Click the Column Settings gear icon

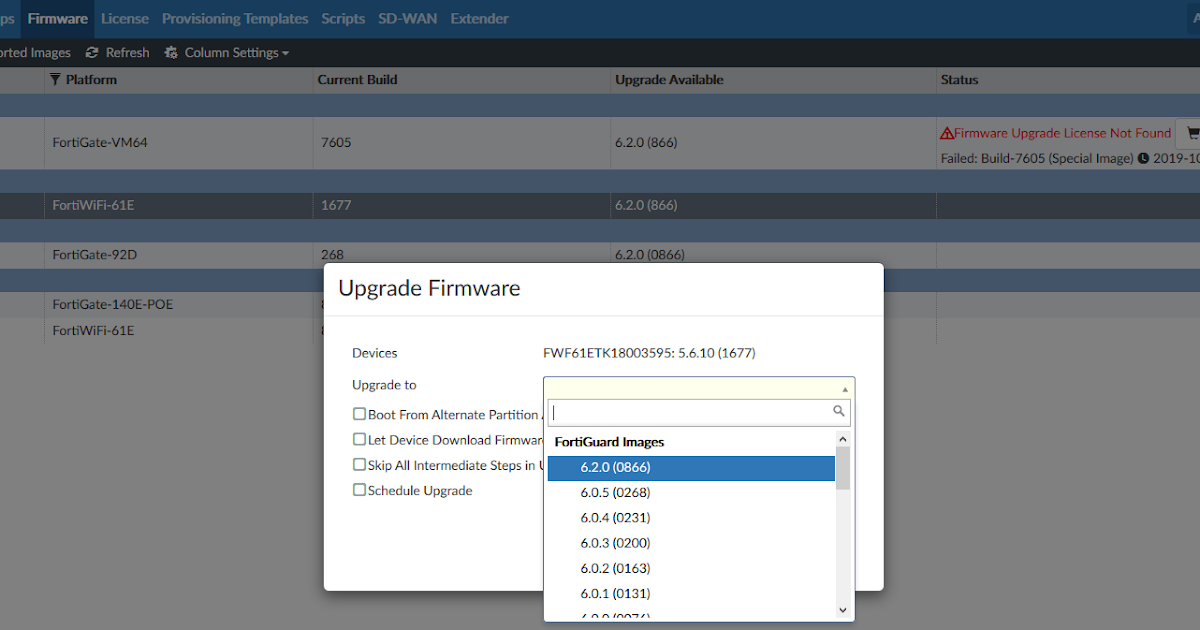point(169,52)
